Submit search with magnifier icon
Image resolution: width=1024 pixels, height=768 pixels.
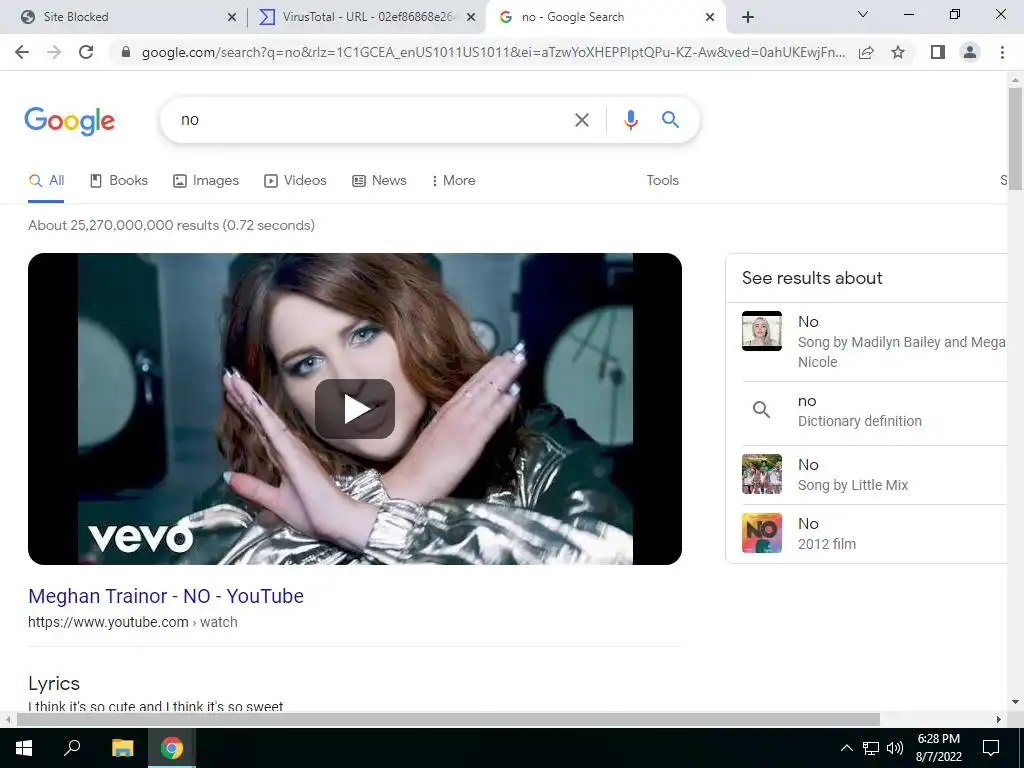click(670, 120)
